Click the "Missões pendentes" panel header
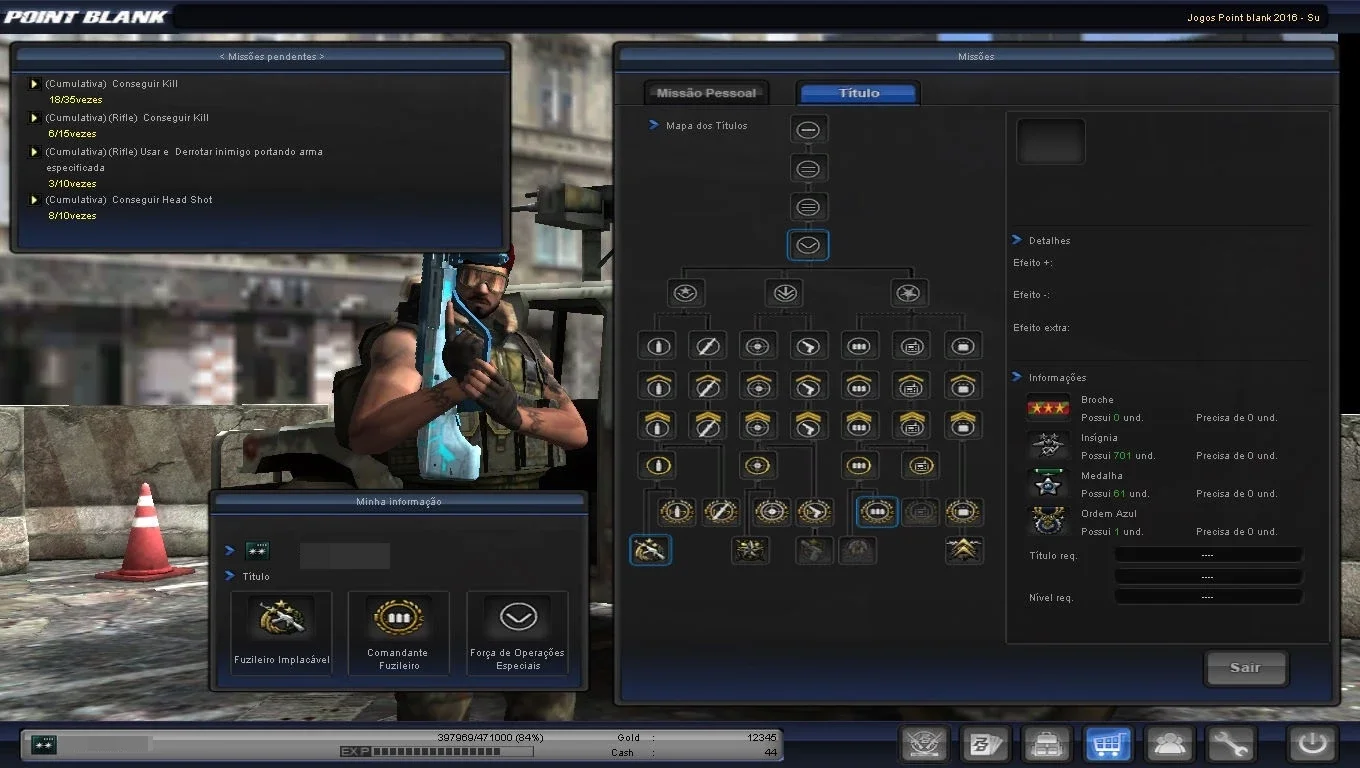Screen dimensions: 1360x768 pos(271,57)
